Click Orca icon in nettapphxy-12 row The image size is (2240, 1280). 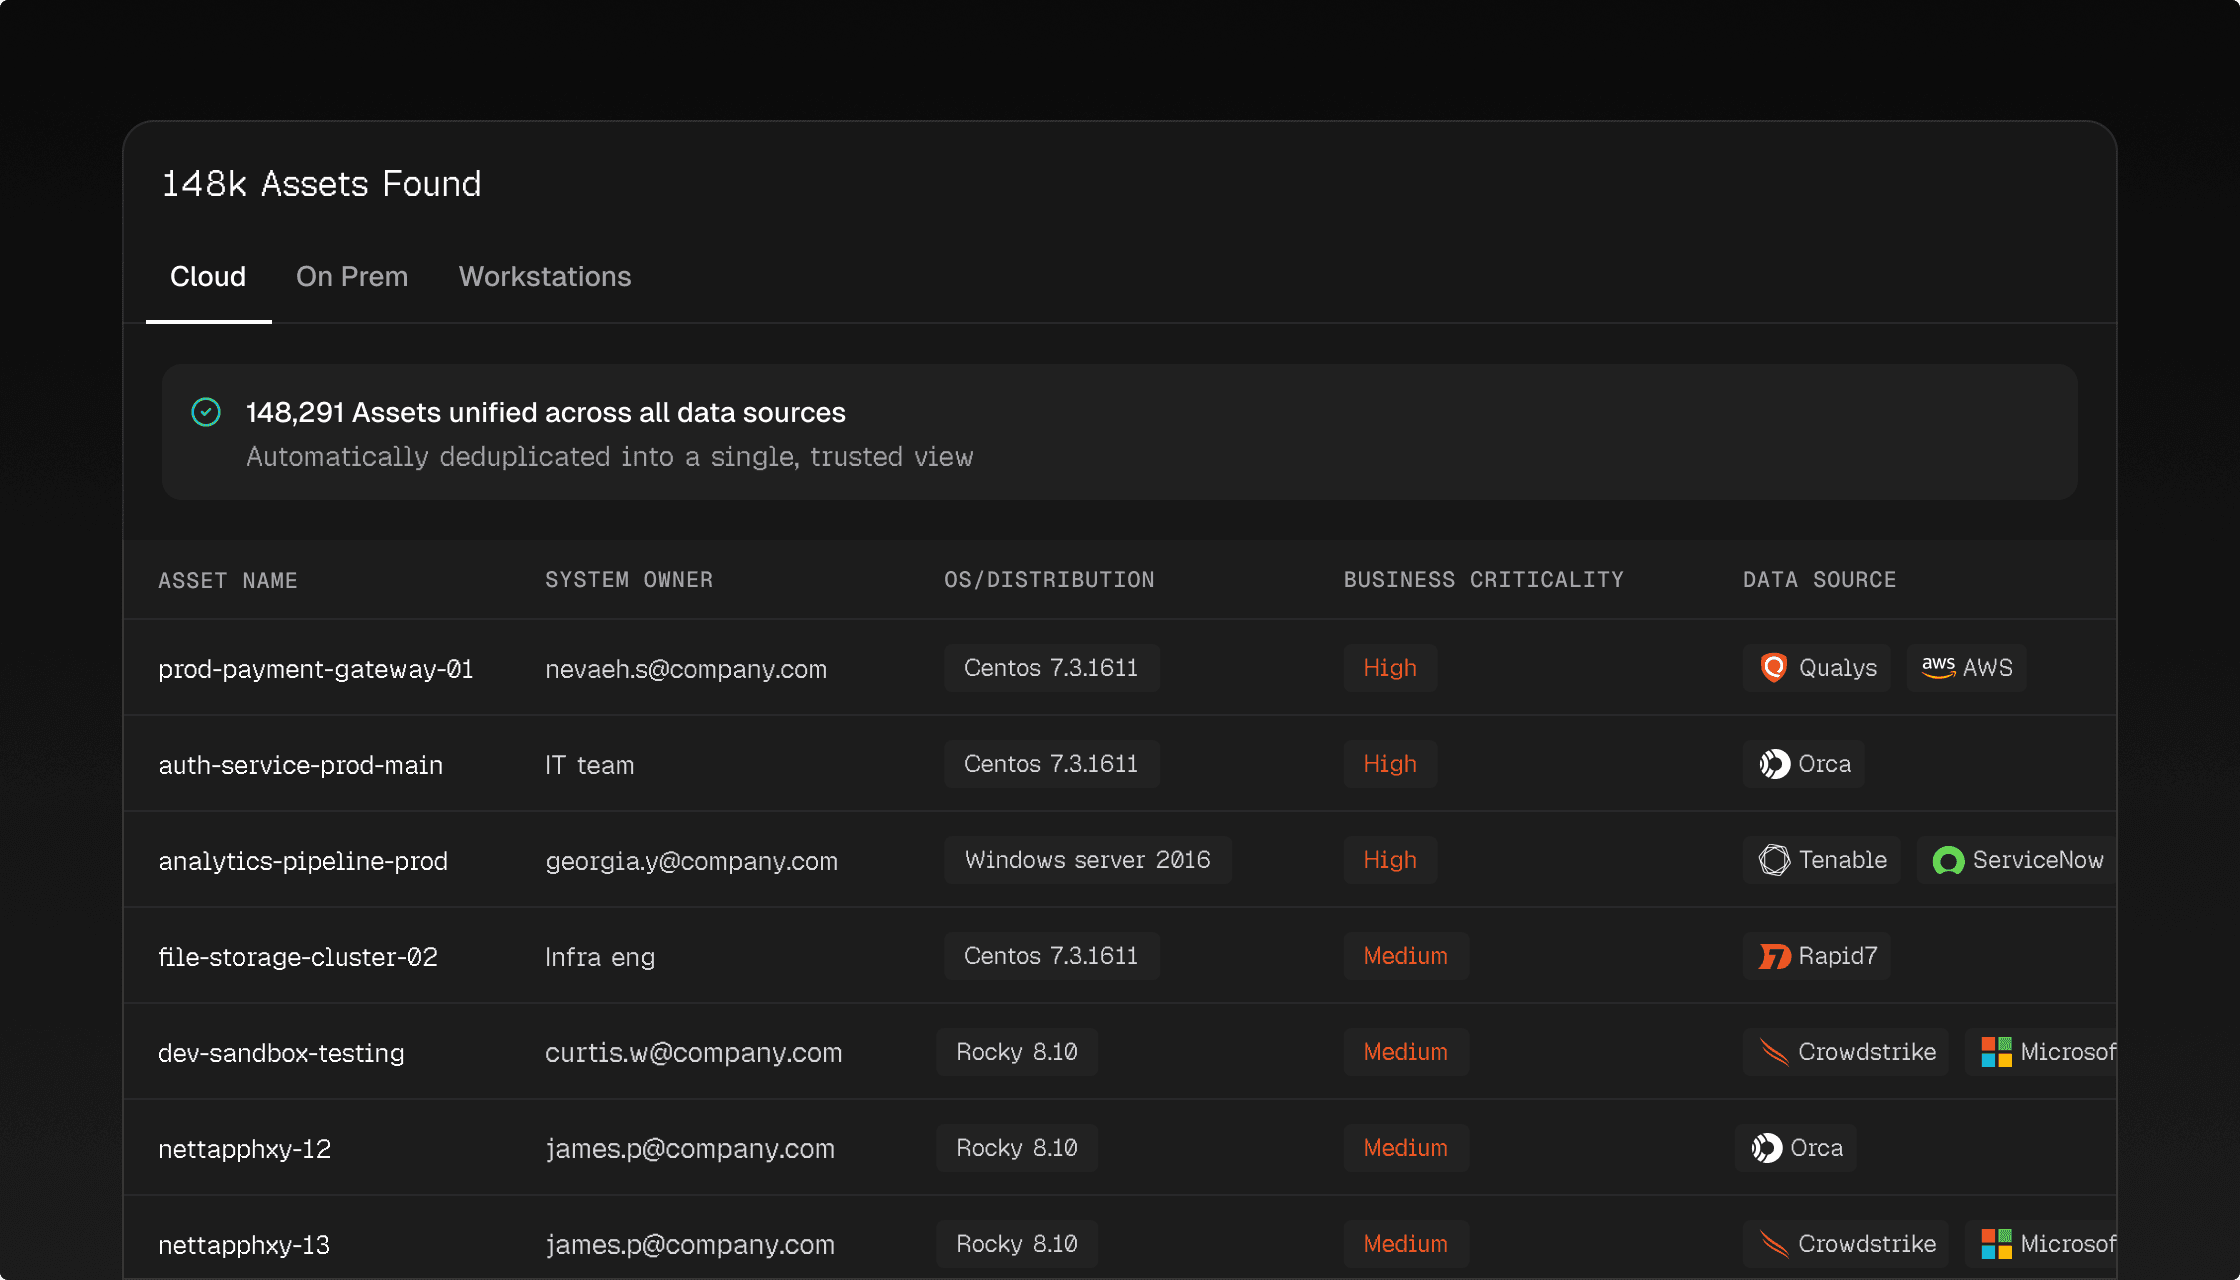pyautogui.click(x=1766, y=1148)
